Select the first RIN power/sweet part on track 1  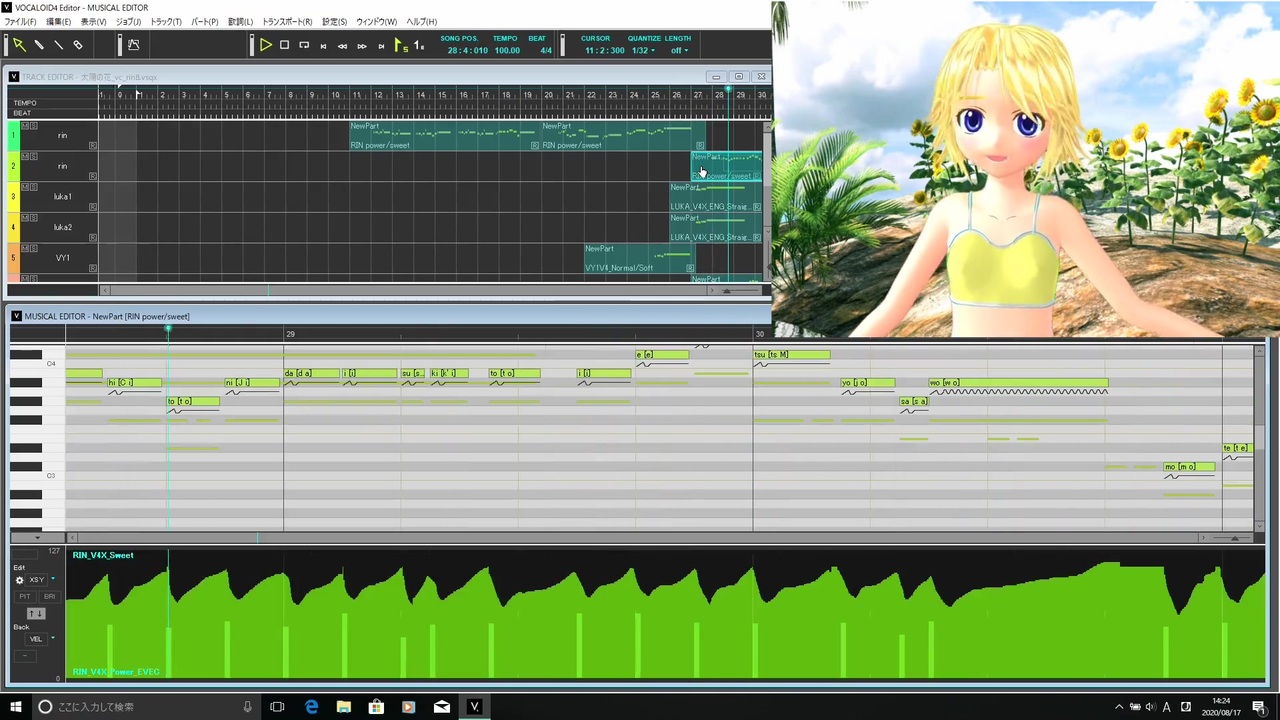[445, 136]
